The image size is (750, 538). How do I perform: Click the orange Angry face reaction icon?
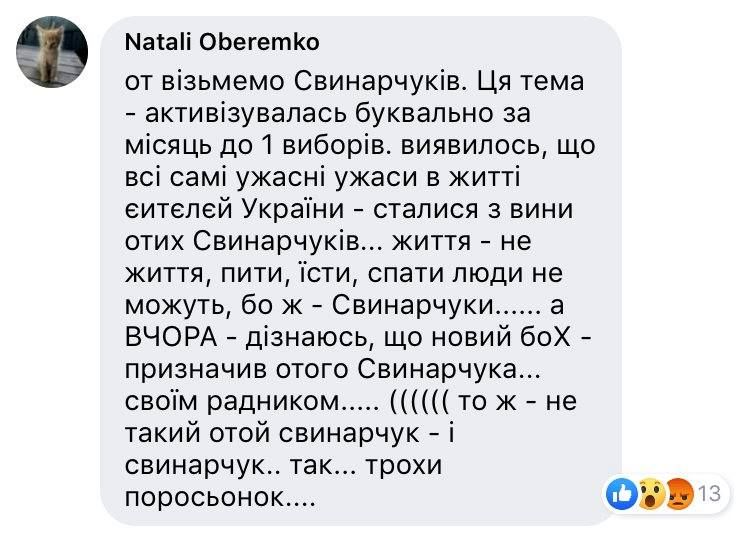tap(679, 494)
